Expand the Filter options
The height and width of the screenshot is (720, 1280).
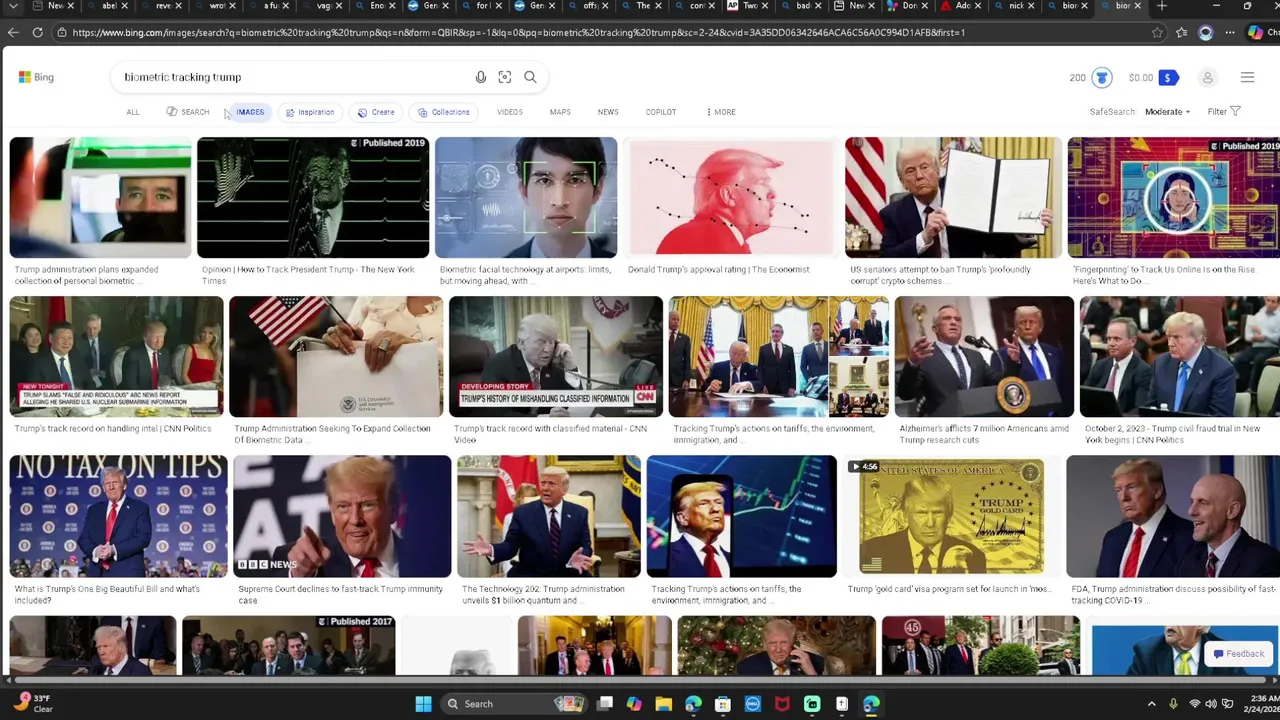[x=1223, y=112]
